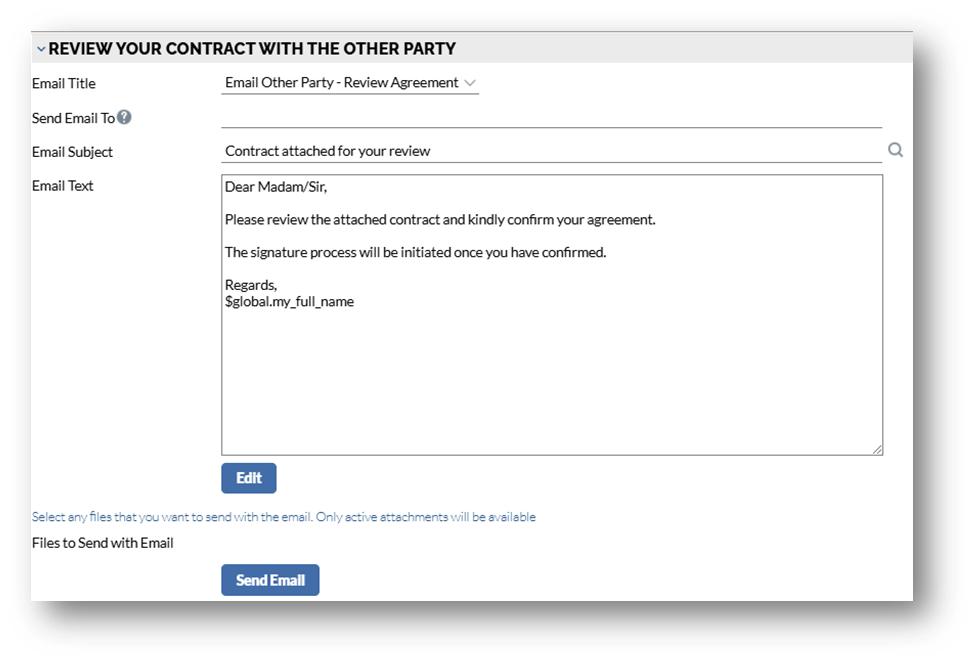This screenshot has height=663, width=975.
Task: Click the signature process sentence in email body
Action: [x=415, y=252]
